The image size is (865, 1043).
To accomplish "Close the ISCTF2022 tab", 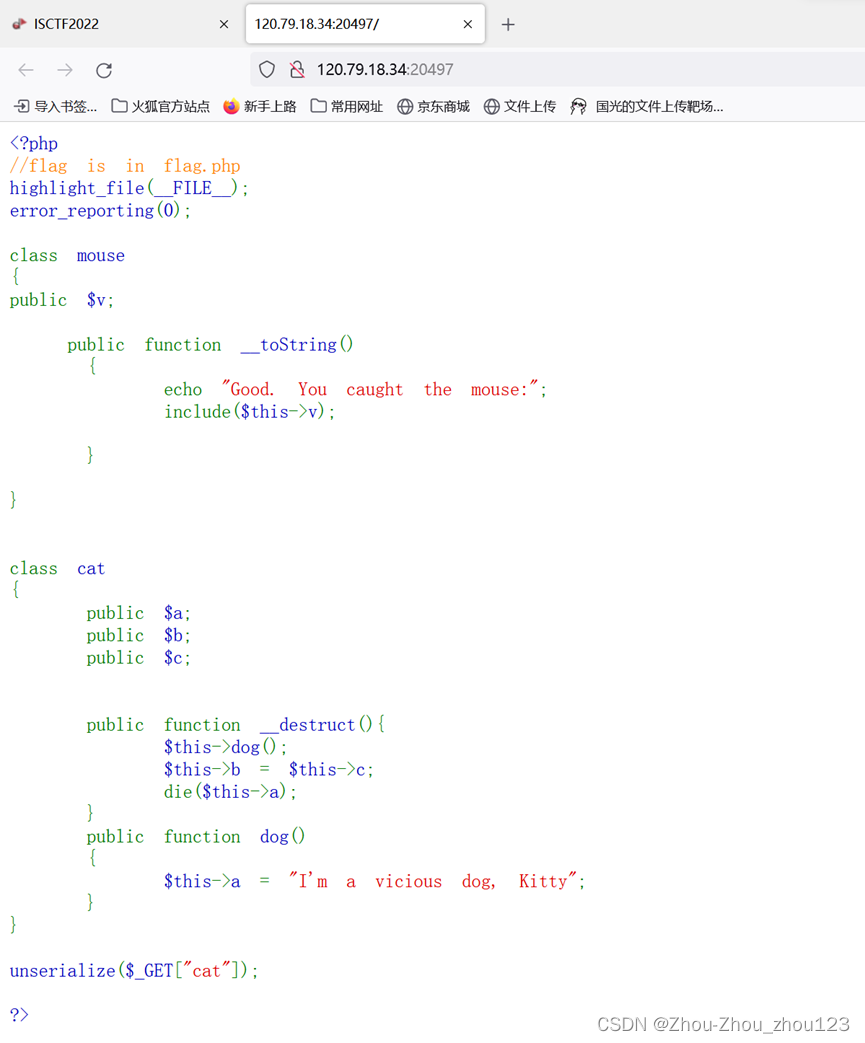I will (x=224, y=22).
